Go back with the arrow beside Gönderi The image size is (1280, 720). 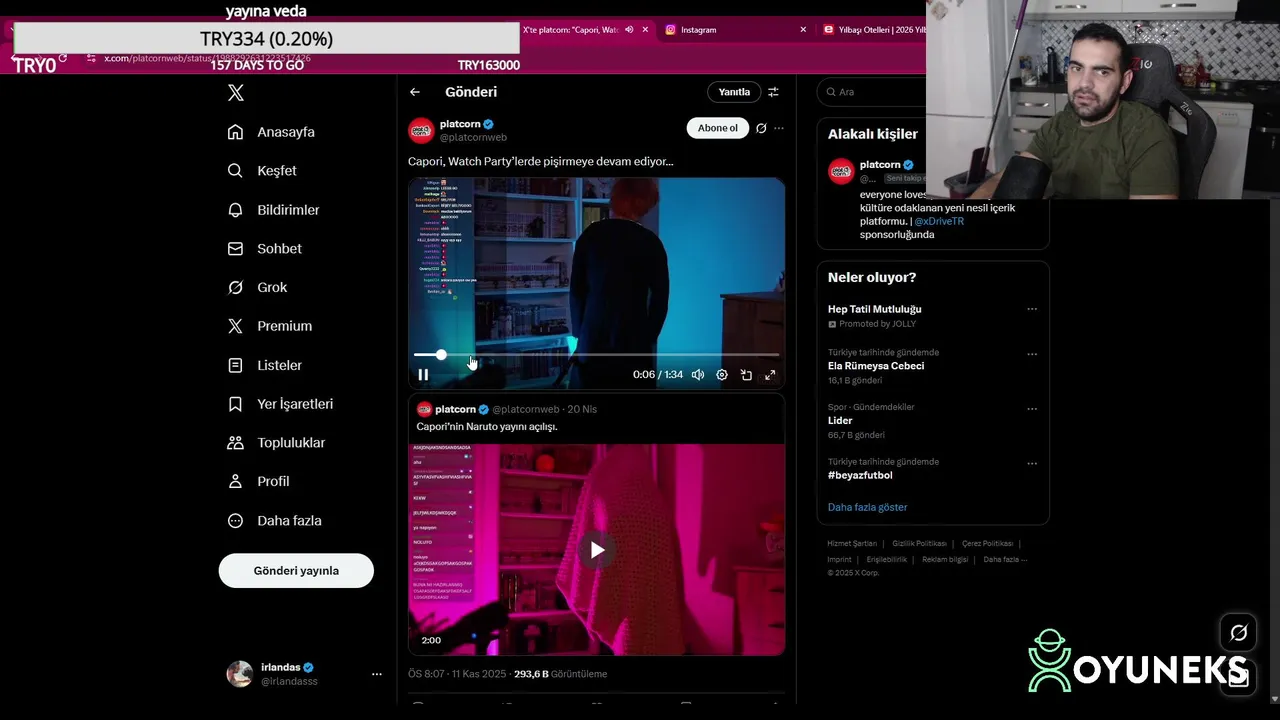pos(415,92)
